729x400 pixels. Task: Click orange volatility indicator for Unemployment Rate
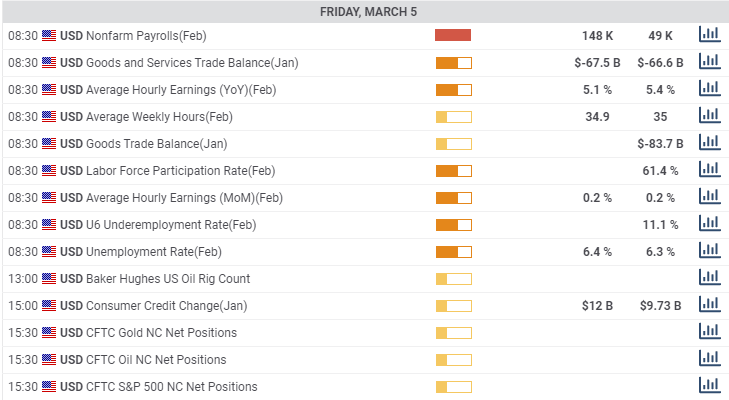tap(453, 251)
